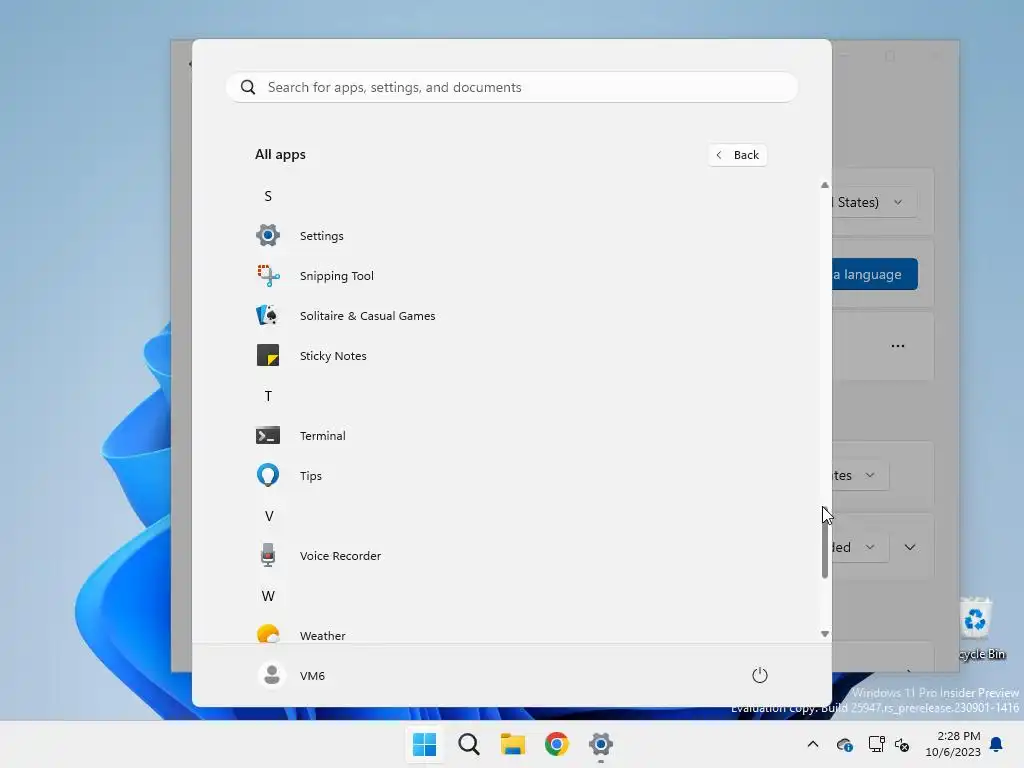The image size is (1024, 768).
Task: Click the Snipping Tool text label
Action: (x=336, y=276)
